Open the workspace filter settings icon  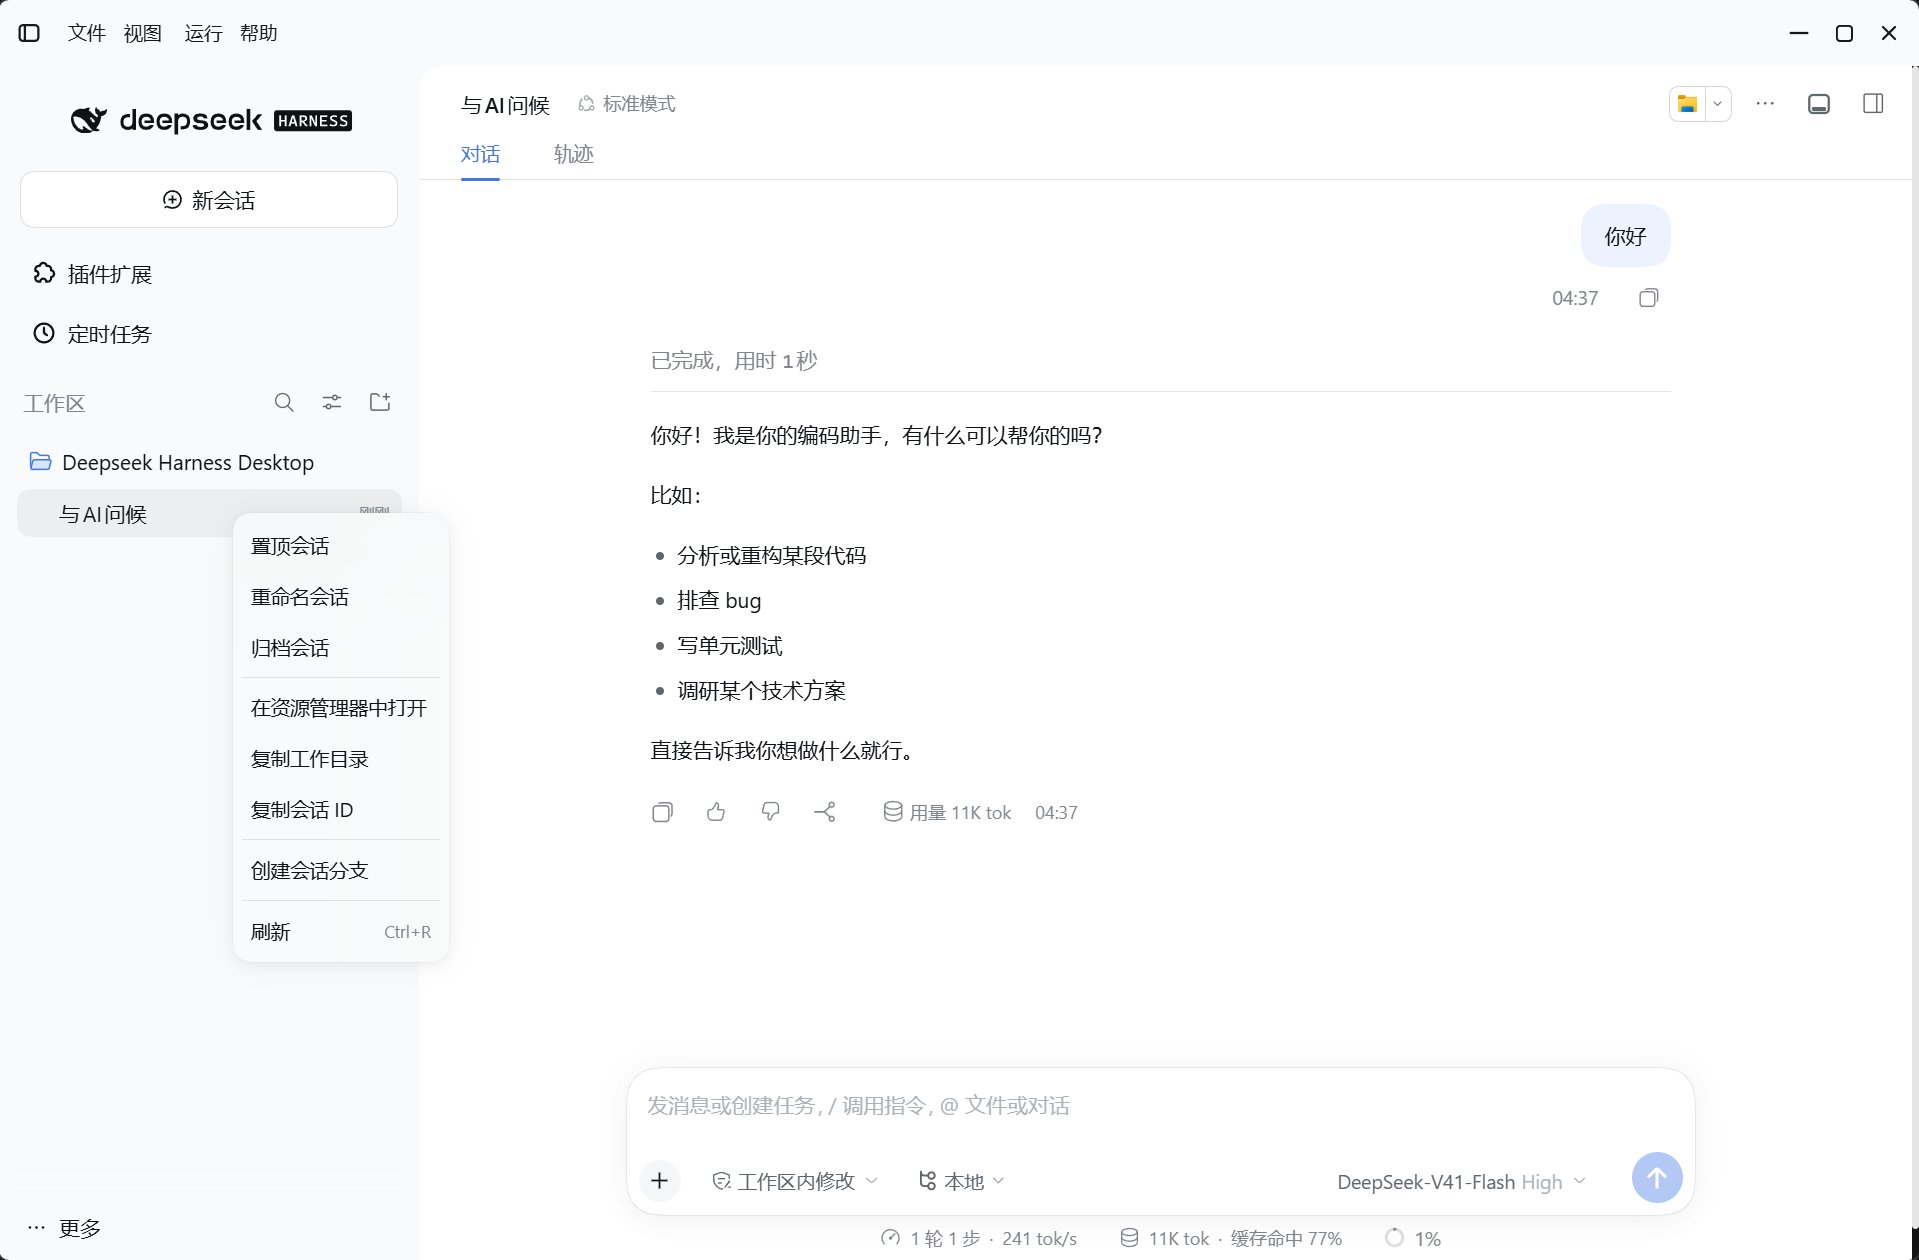point(332,402)
